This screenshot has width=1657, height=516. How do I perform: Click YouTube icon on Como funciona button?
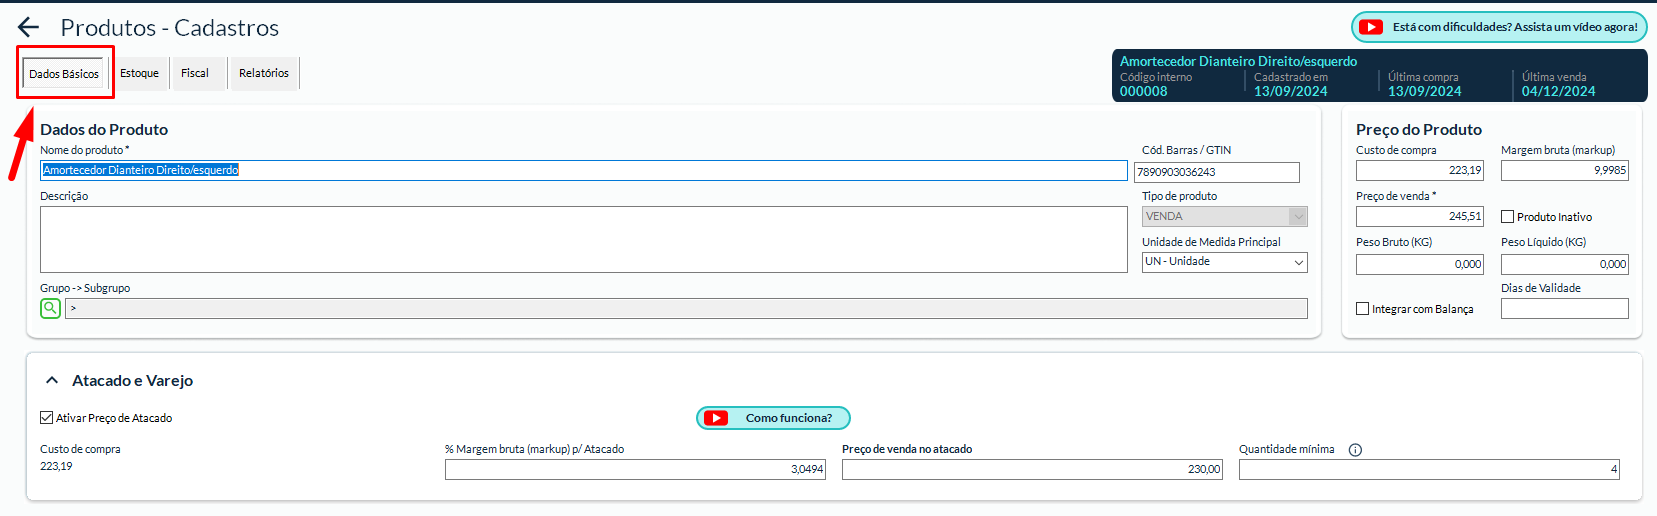716,418
